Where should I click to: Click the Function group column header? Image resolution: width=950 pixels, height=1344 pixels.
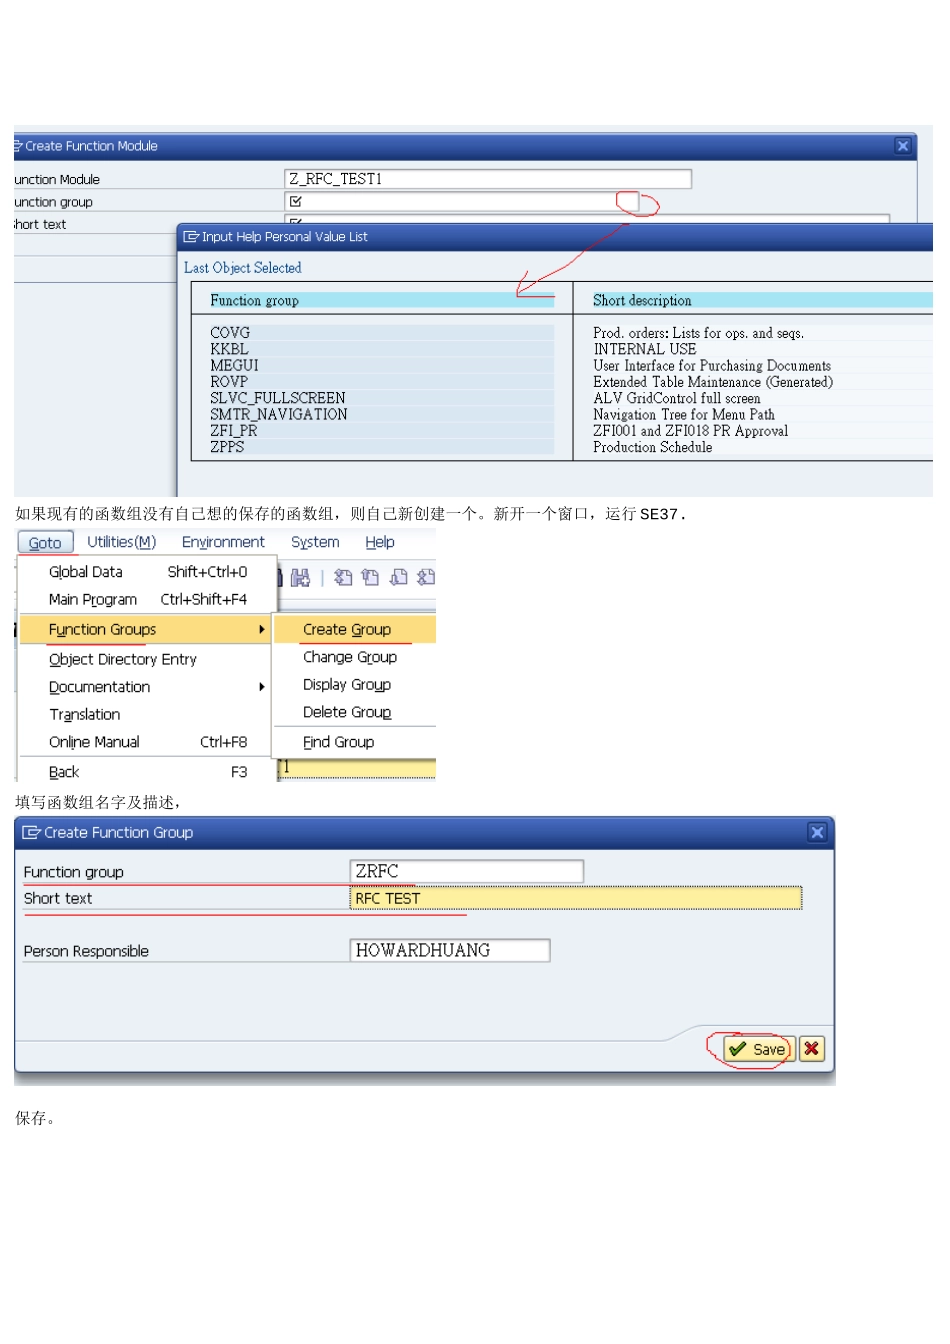[381, 300]
